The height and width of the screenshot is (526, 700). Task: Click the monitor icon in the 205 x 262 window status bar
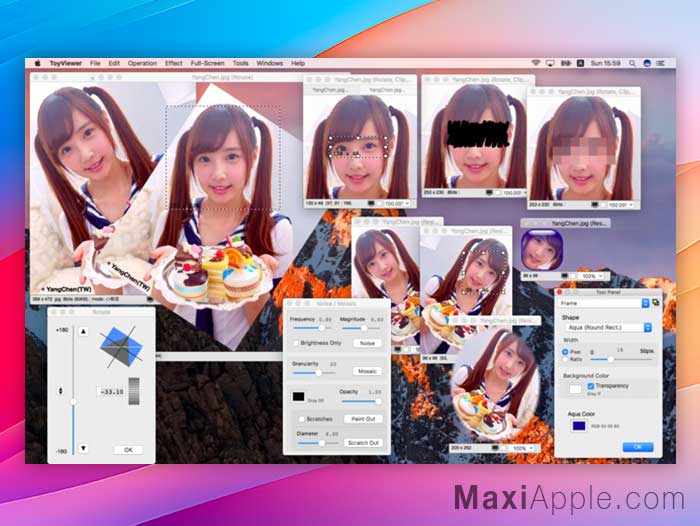click(495, 448)
